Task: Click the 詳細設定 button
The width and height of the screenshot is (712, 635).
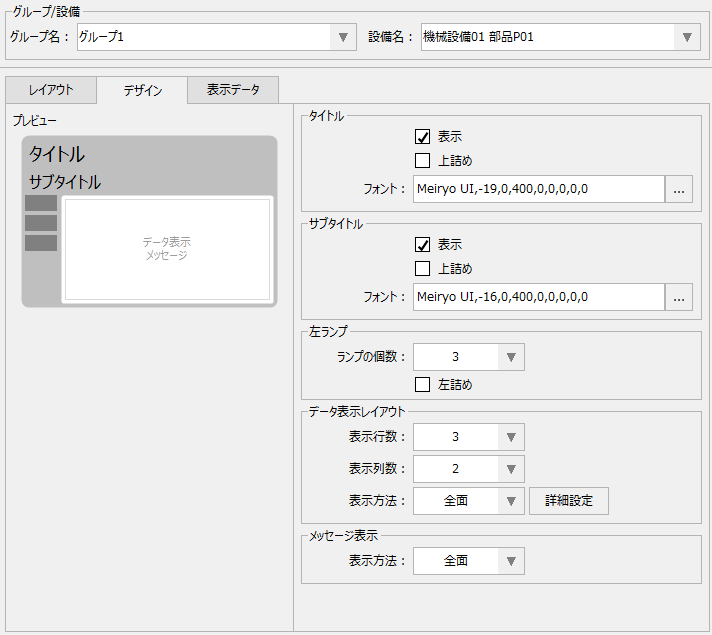Action: click(569, 501)
